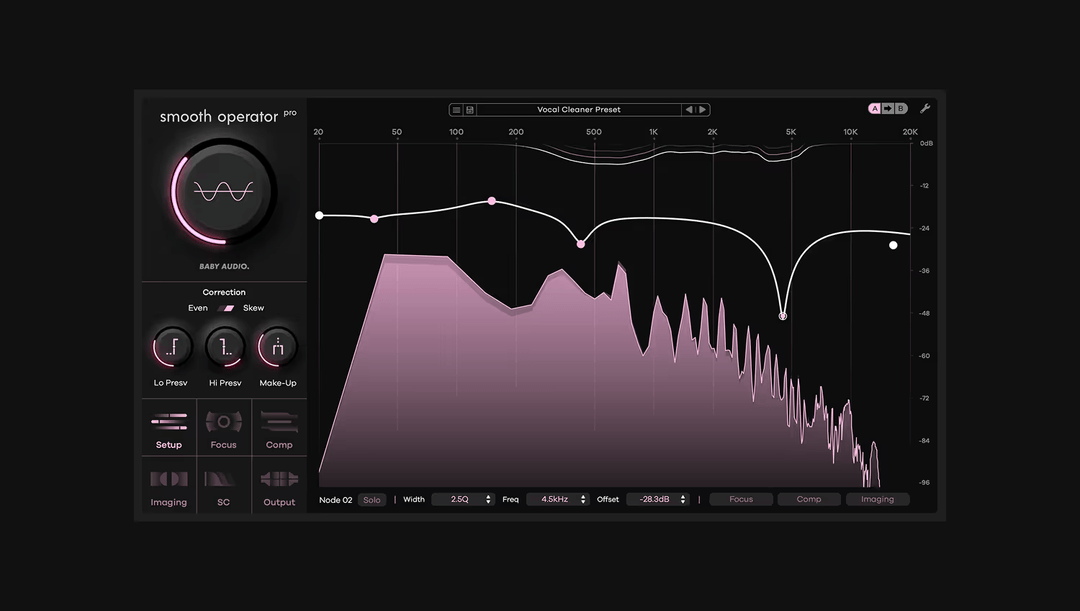Select the A preset state
1080x611 pixels.
(874, 108)
